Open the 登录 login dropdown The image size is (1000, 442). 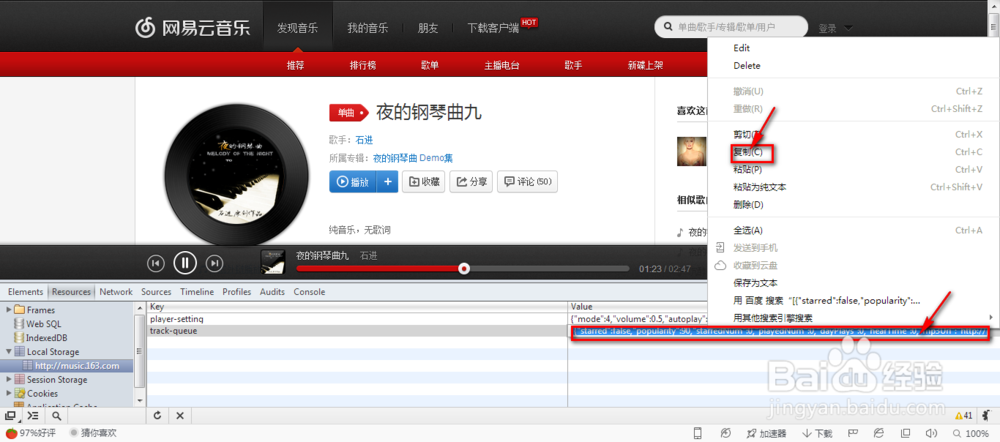(x=835, y=28)
